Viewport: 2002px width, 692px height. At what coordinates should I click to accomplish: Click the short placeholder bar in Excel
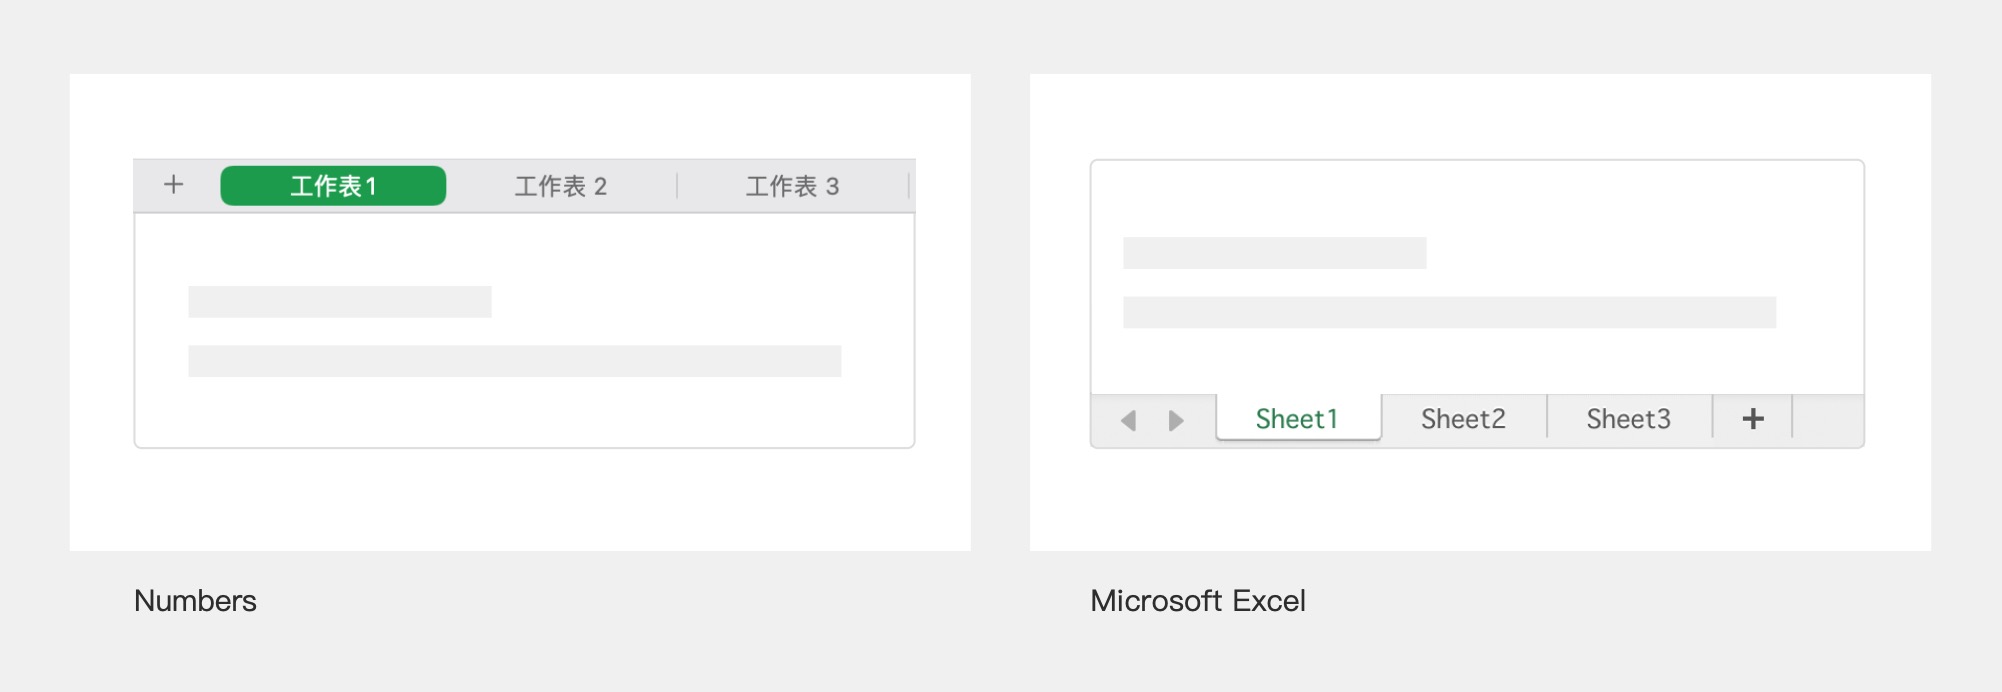[x=1274, y=253]
